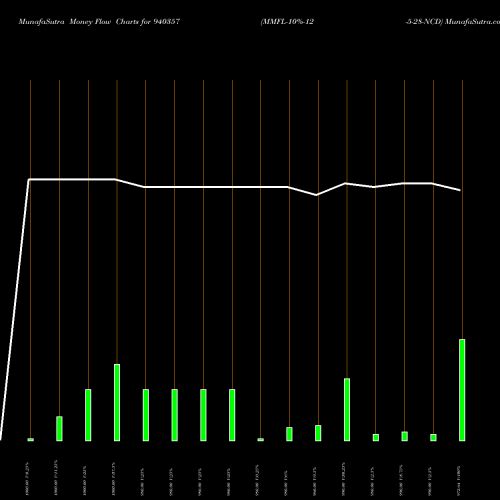The image size is (500, 500).
Task: Click the white line's final endpoint
Action: [460, 190]
